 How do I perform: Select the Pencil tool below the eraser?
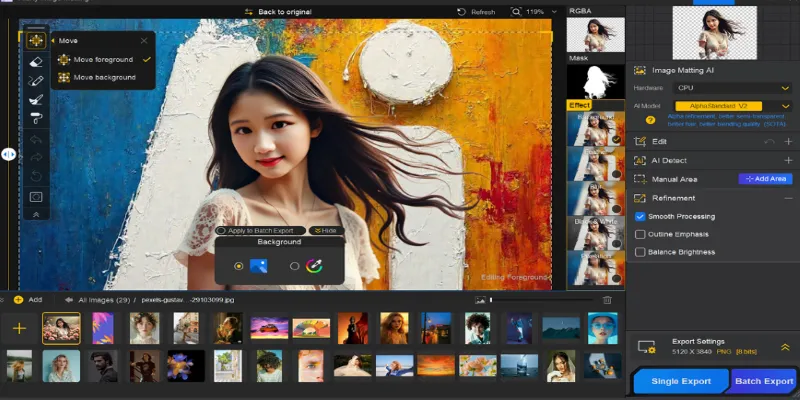[x=36, y=81]
